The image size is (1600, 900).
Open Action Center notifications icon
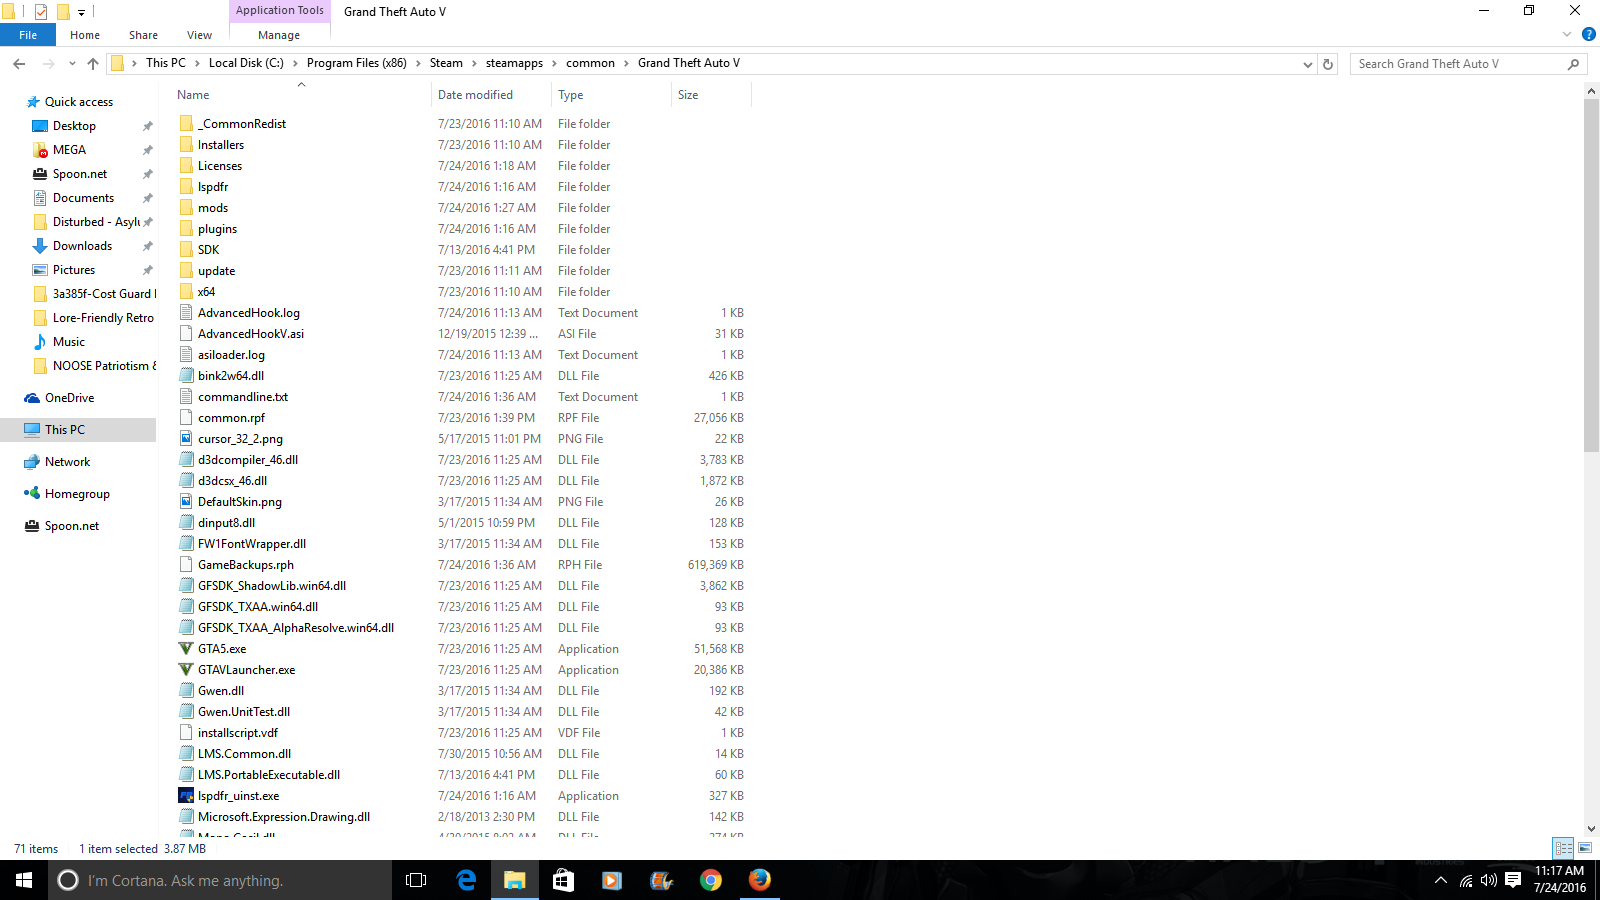[1513, 880]
